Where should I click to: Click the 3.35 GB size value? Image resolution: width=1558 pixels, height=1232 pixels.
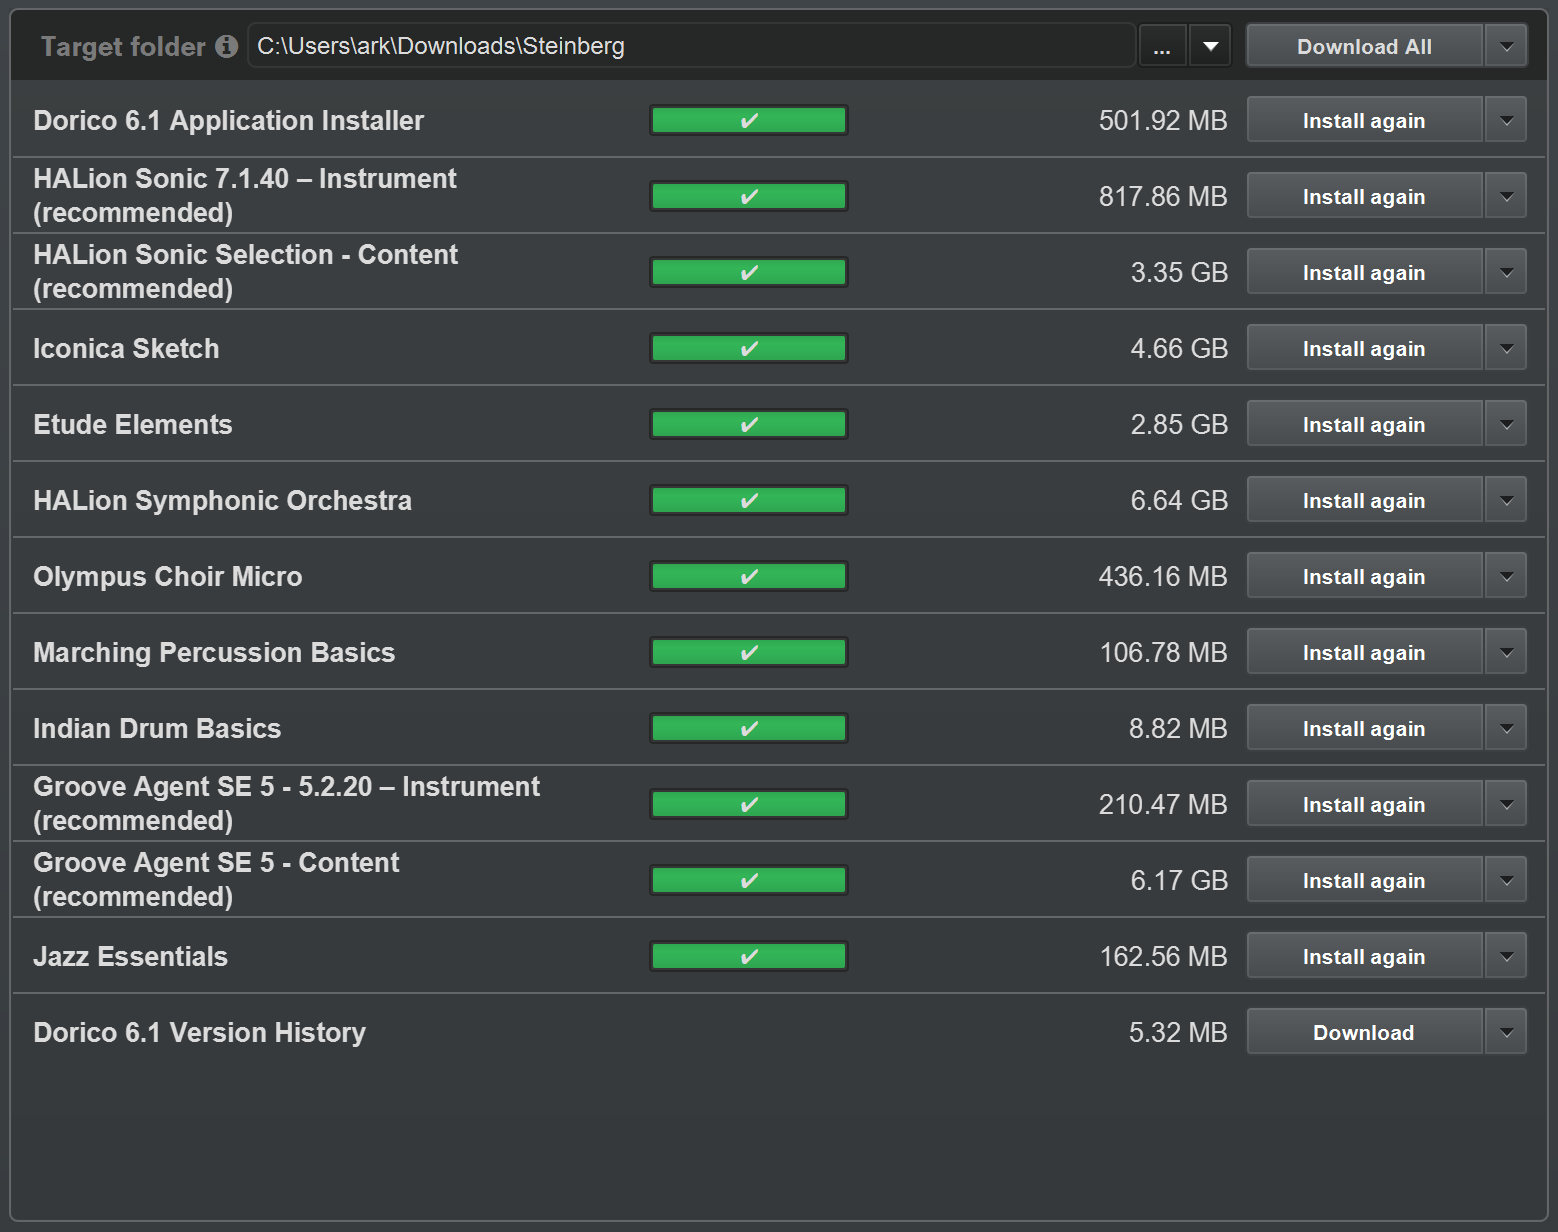(1179, 273)
